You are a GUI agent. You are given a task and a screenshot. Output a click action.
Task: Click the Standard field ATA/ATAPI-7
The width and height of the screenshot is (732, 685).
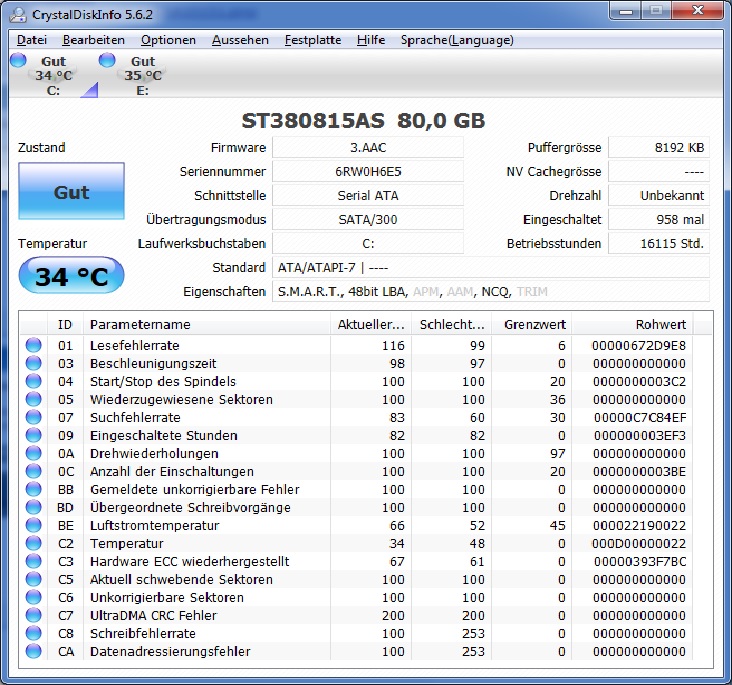click(x=491, y=268)
